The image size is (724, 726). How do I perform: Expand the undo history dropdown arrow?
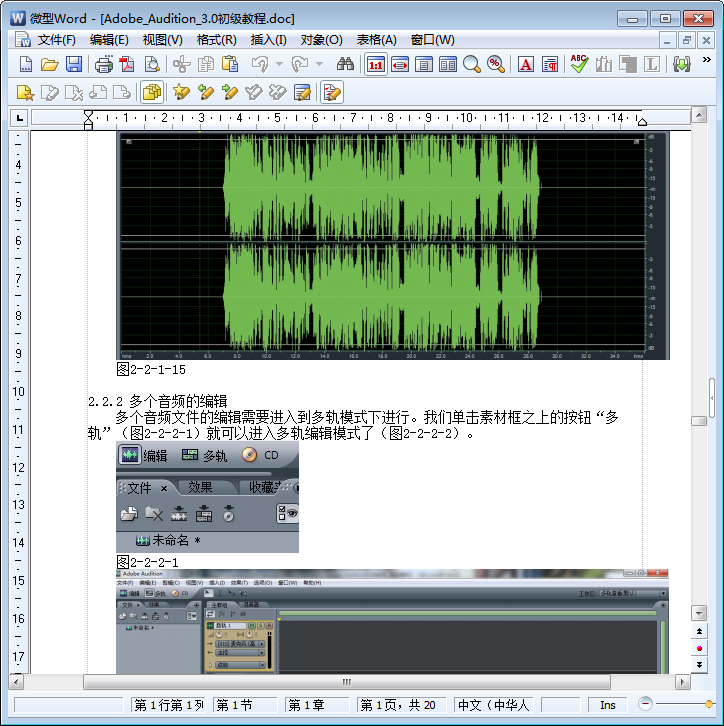279,64
